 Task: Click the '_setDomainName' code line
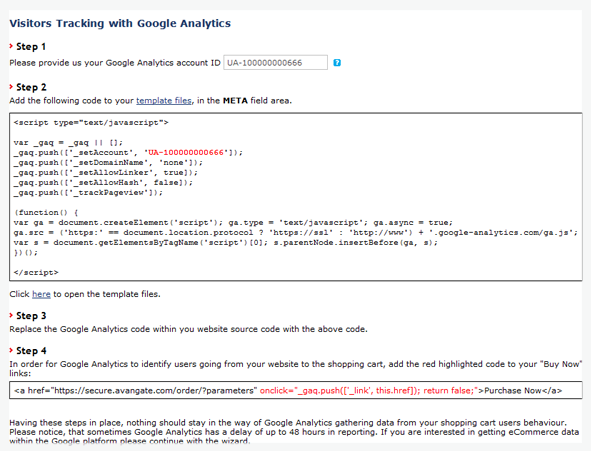pyautogui.click(x=108, y=163)
